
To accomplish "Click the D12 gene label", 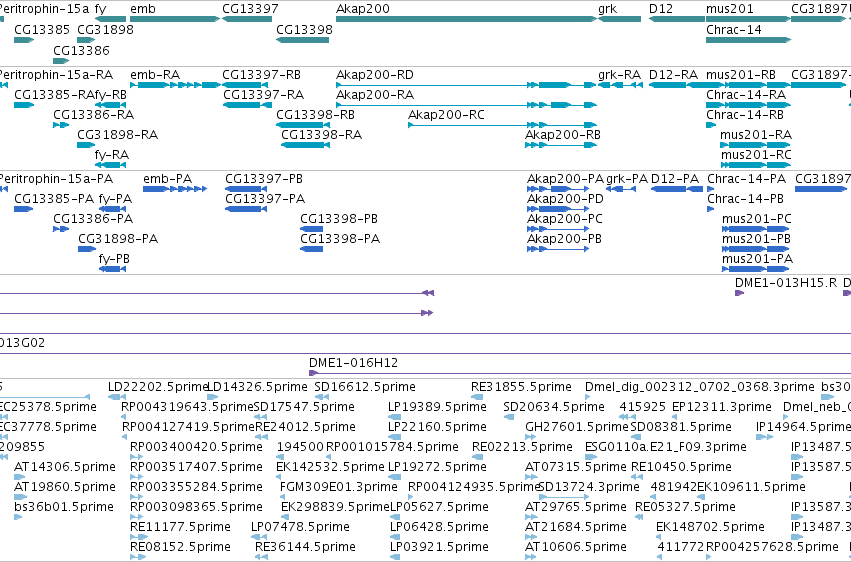I will 661,9.
